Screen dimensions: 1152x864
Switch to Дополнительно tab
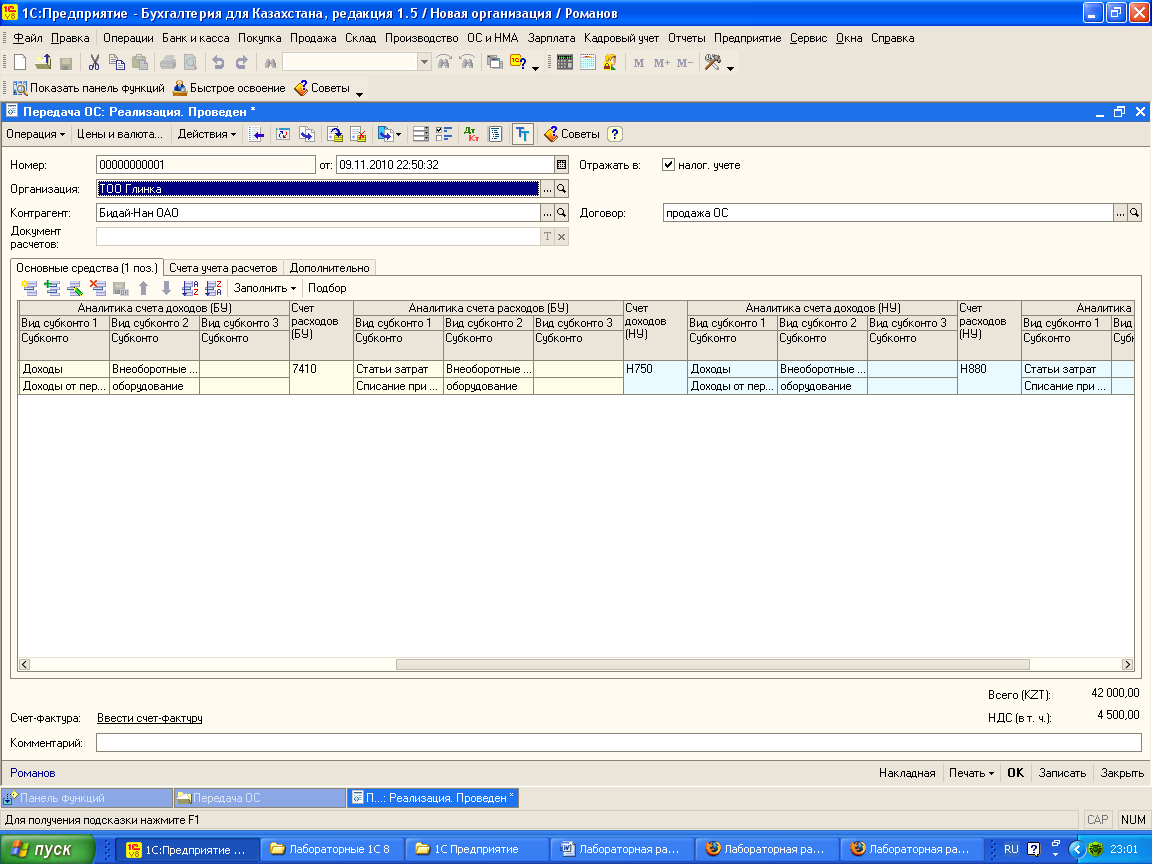329,268
